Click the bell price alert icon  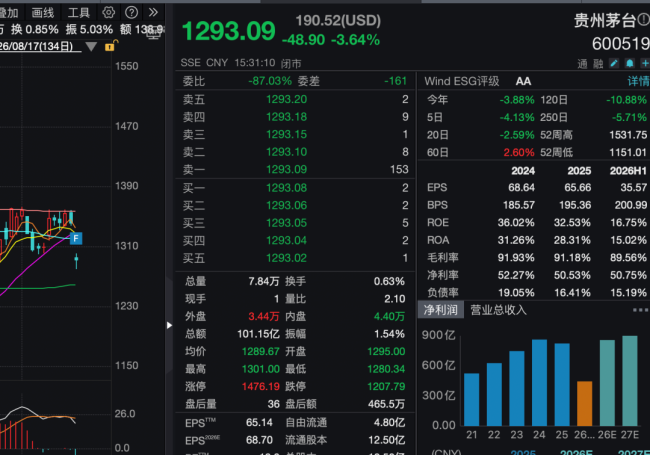coord(629,63)
